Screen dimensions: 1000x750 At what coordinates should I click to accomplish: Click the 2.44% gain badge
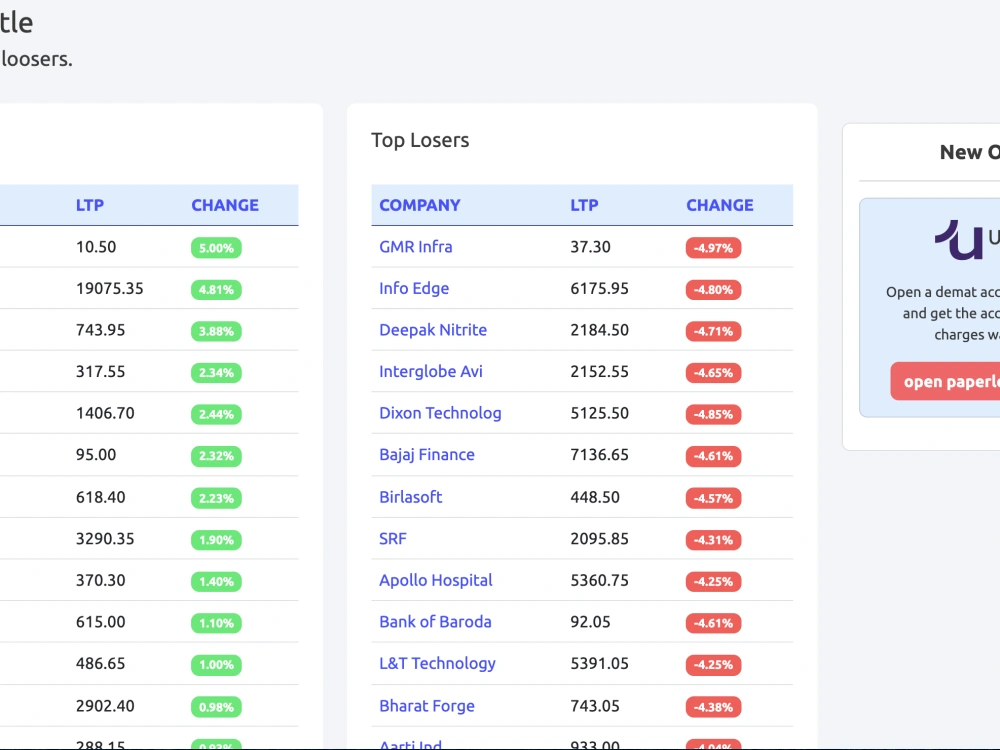point(216,415)
